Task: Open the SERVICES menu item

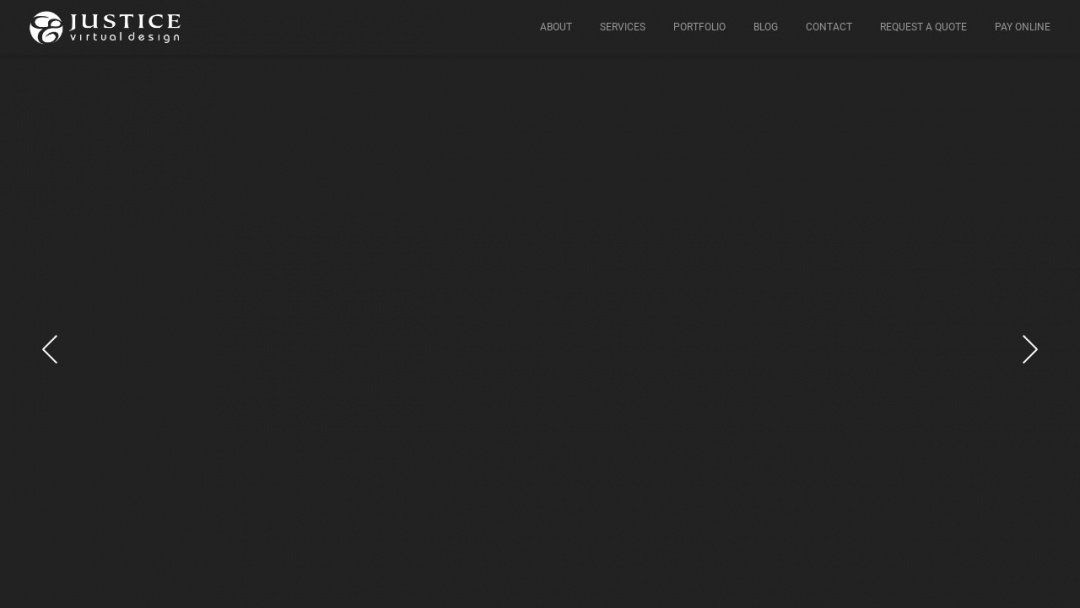Action: pyautogui.click(x=622, y=27)
